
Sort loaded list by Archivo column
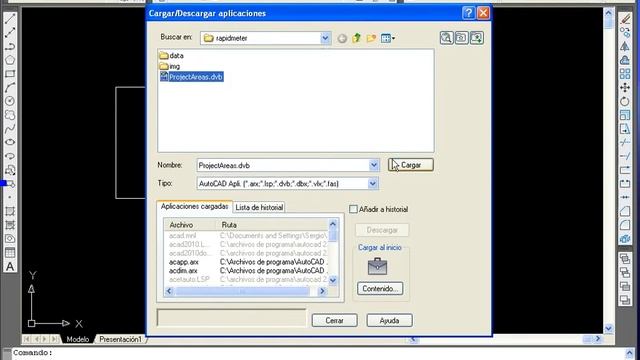pyautogui.click(x=189, y=225)
